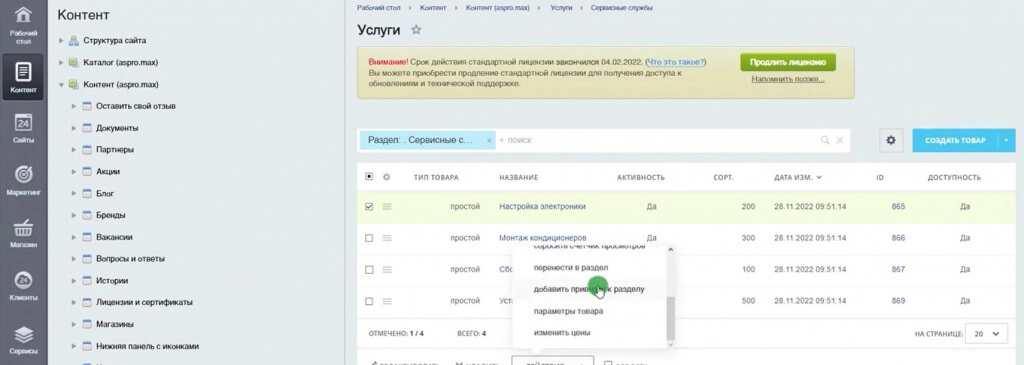Screen dimensions: 1024x365
Task: Open row menu for item ID 869
Action: click(387, 301)
